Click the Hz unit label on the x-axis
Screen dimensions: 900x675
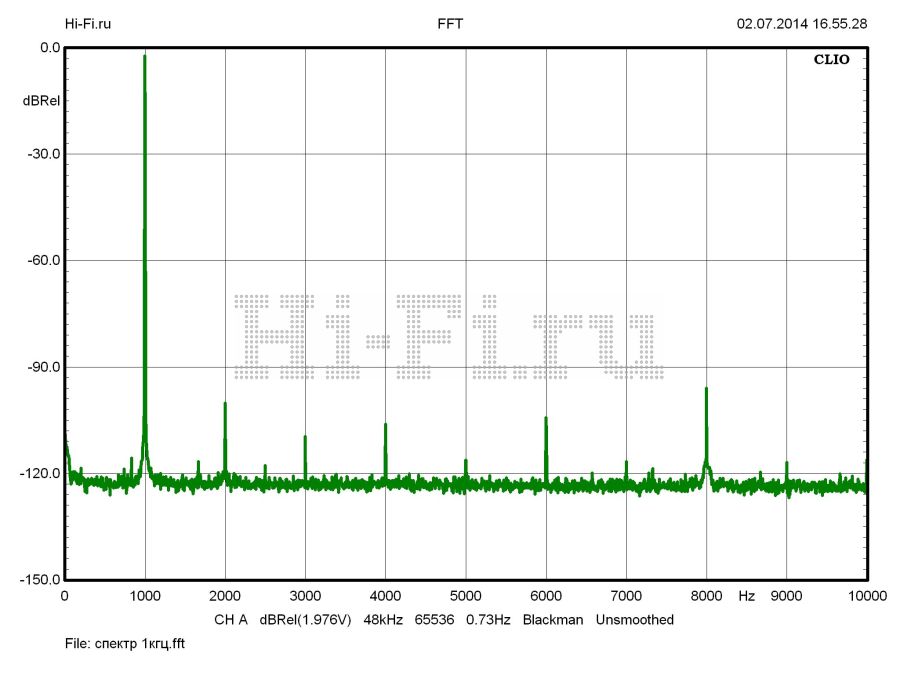746,596
